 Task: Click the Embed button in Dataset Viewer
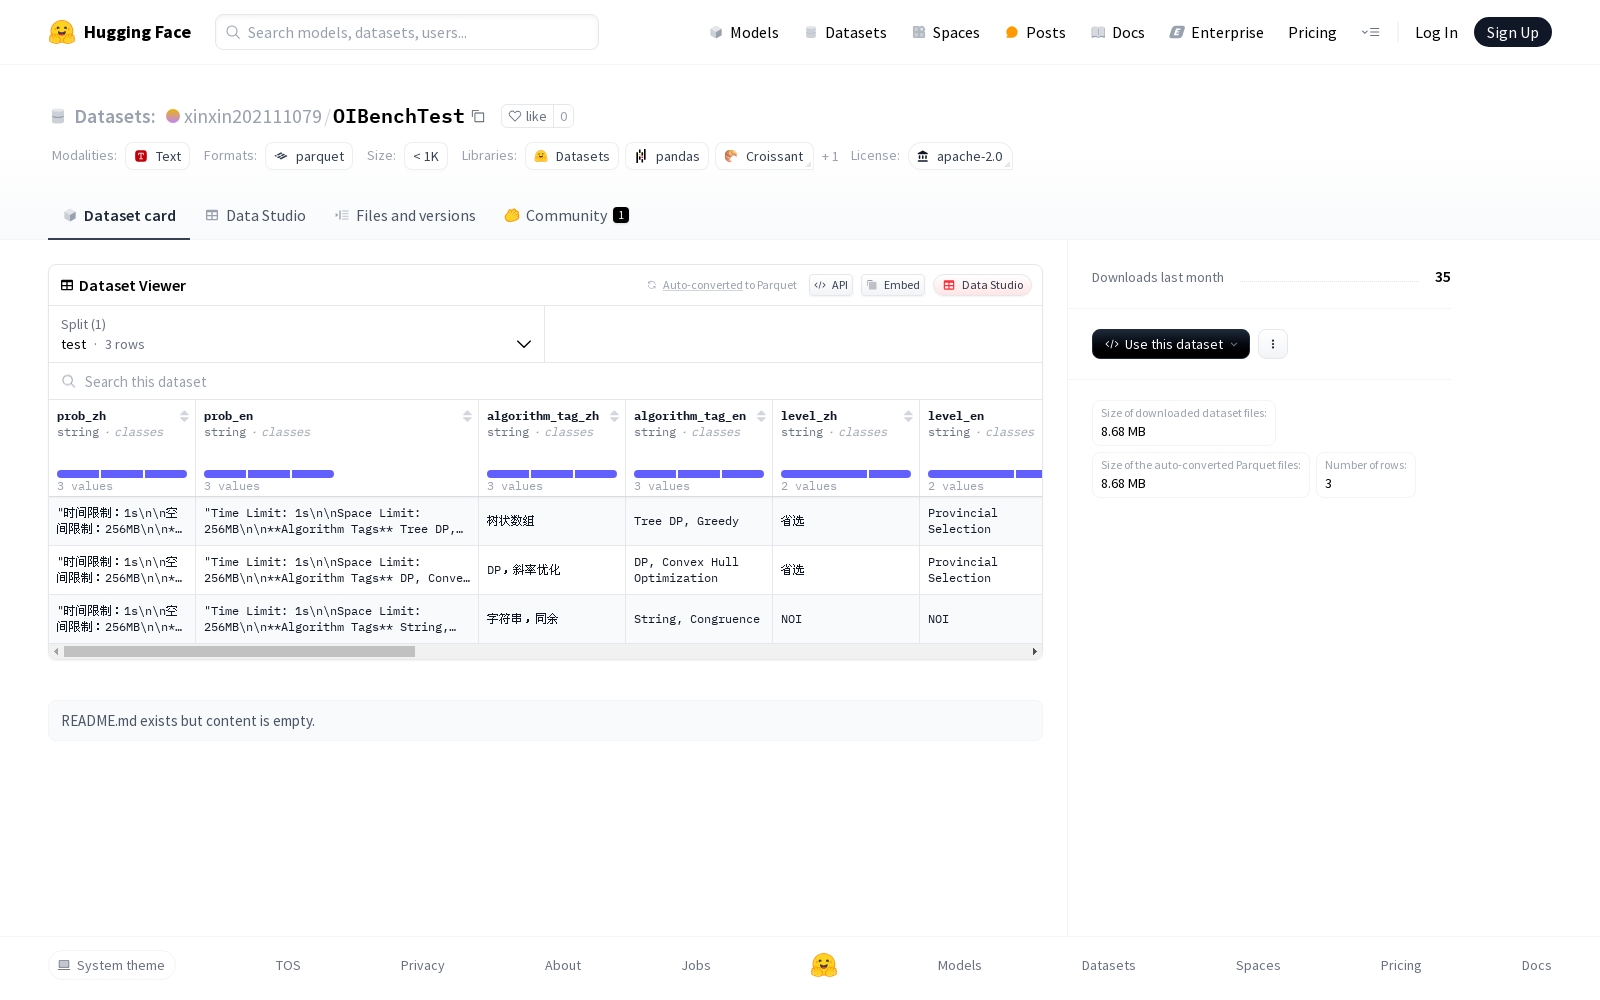tap(893, 285)
